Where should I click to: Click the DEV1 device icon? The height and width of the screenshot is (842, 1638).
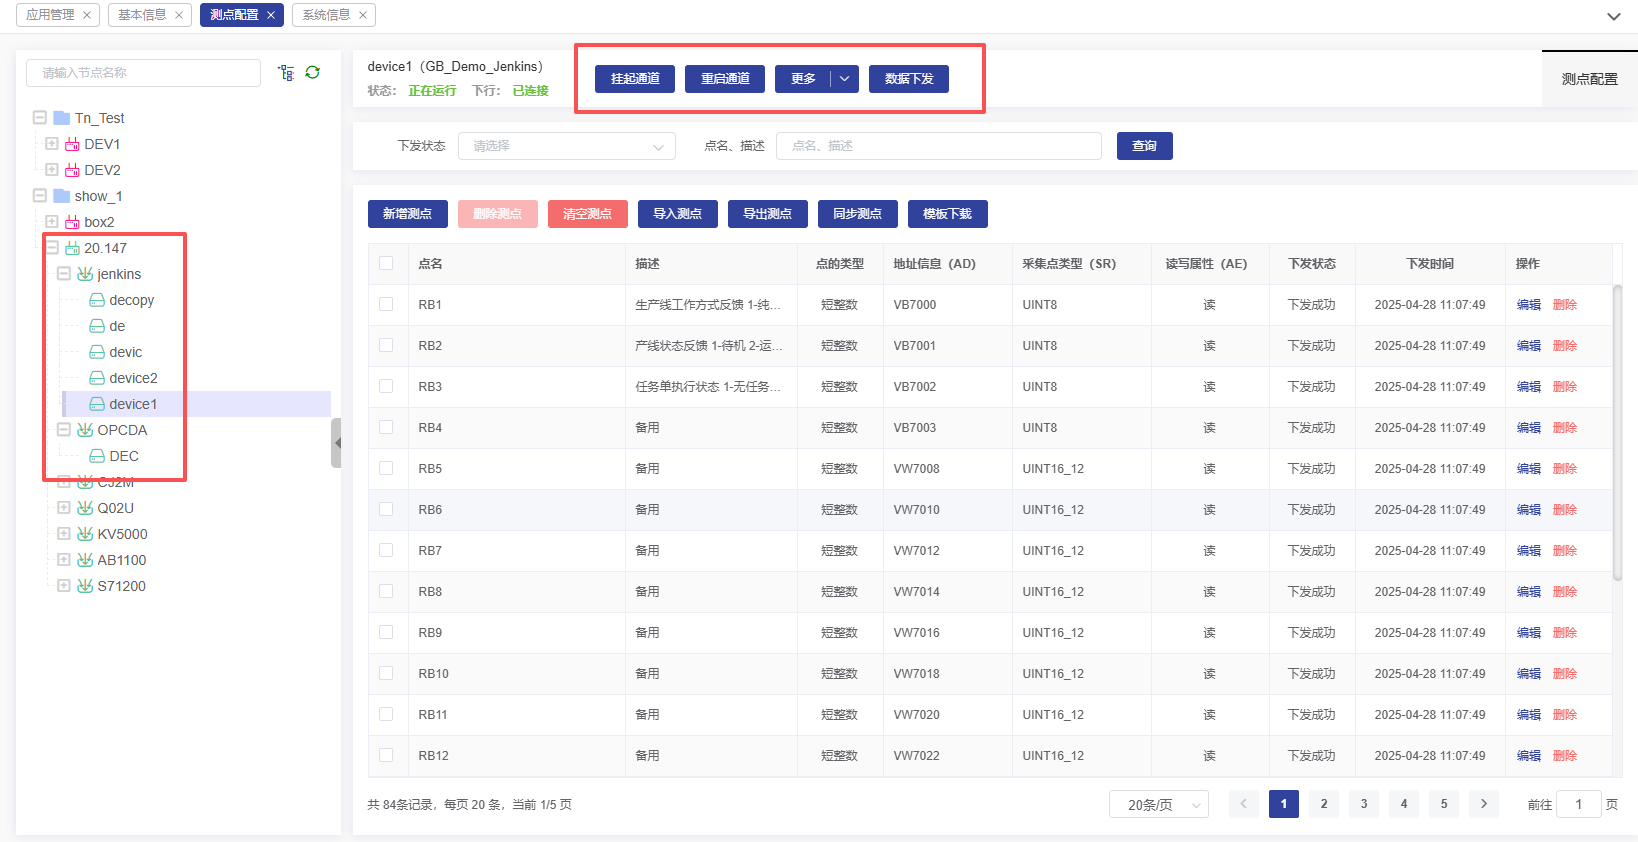point(72,144)
